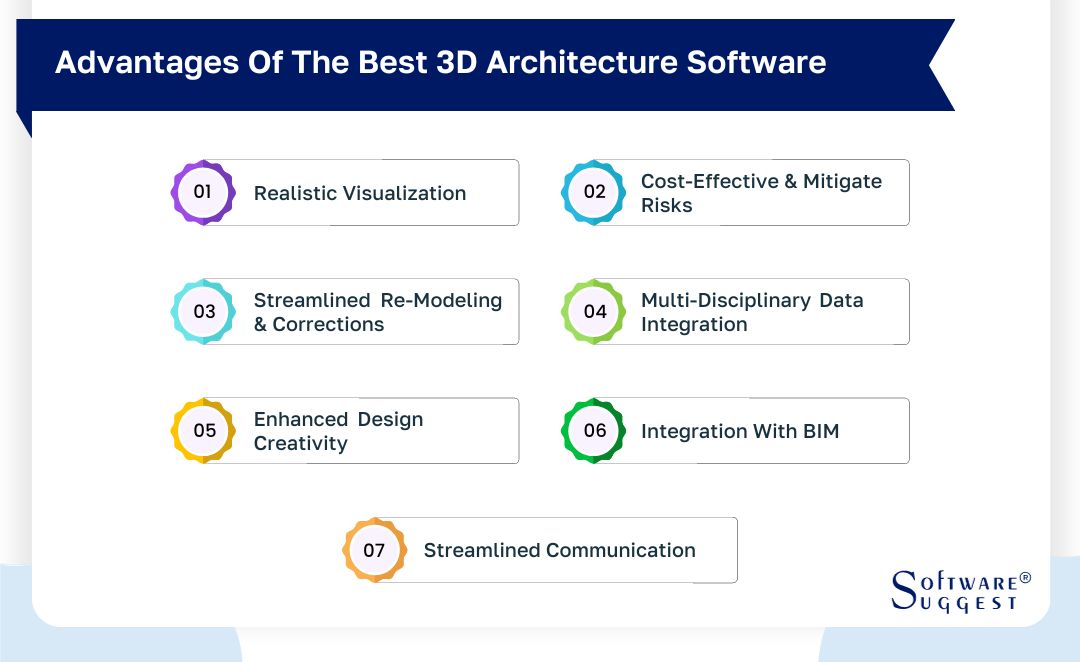The image size is (1080, 662).
Task: Expand Streamlined Re-Modeling & Corrections entry
Action: [378, 311]
